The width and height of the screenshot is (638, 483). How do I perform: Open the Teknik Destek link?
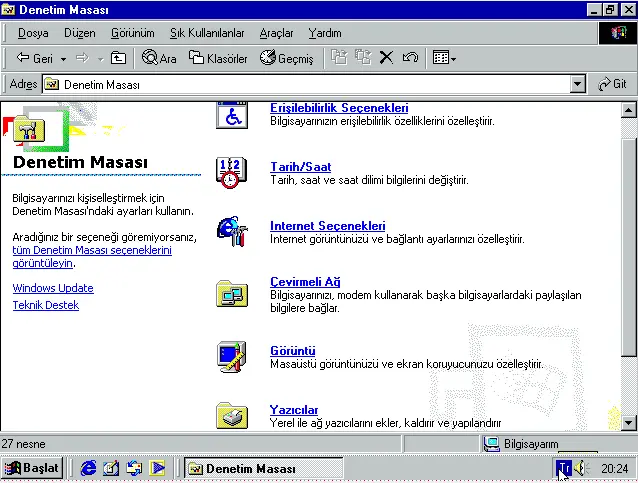tap(46, 305)
